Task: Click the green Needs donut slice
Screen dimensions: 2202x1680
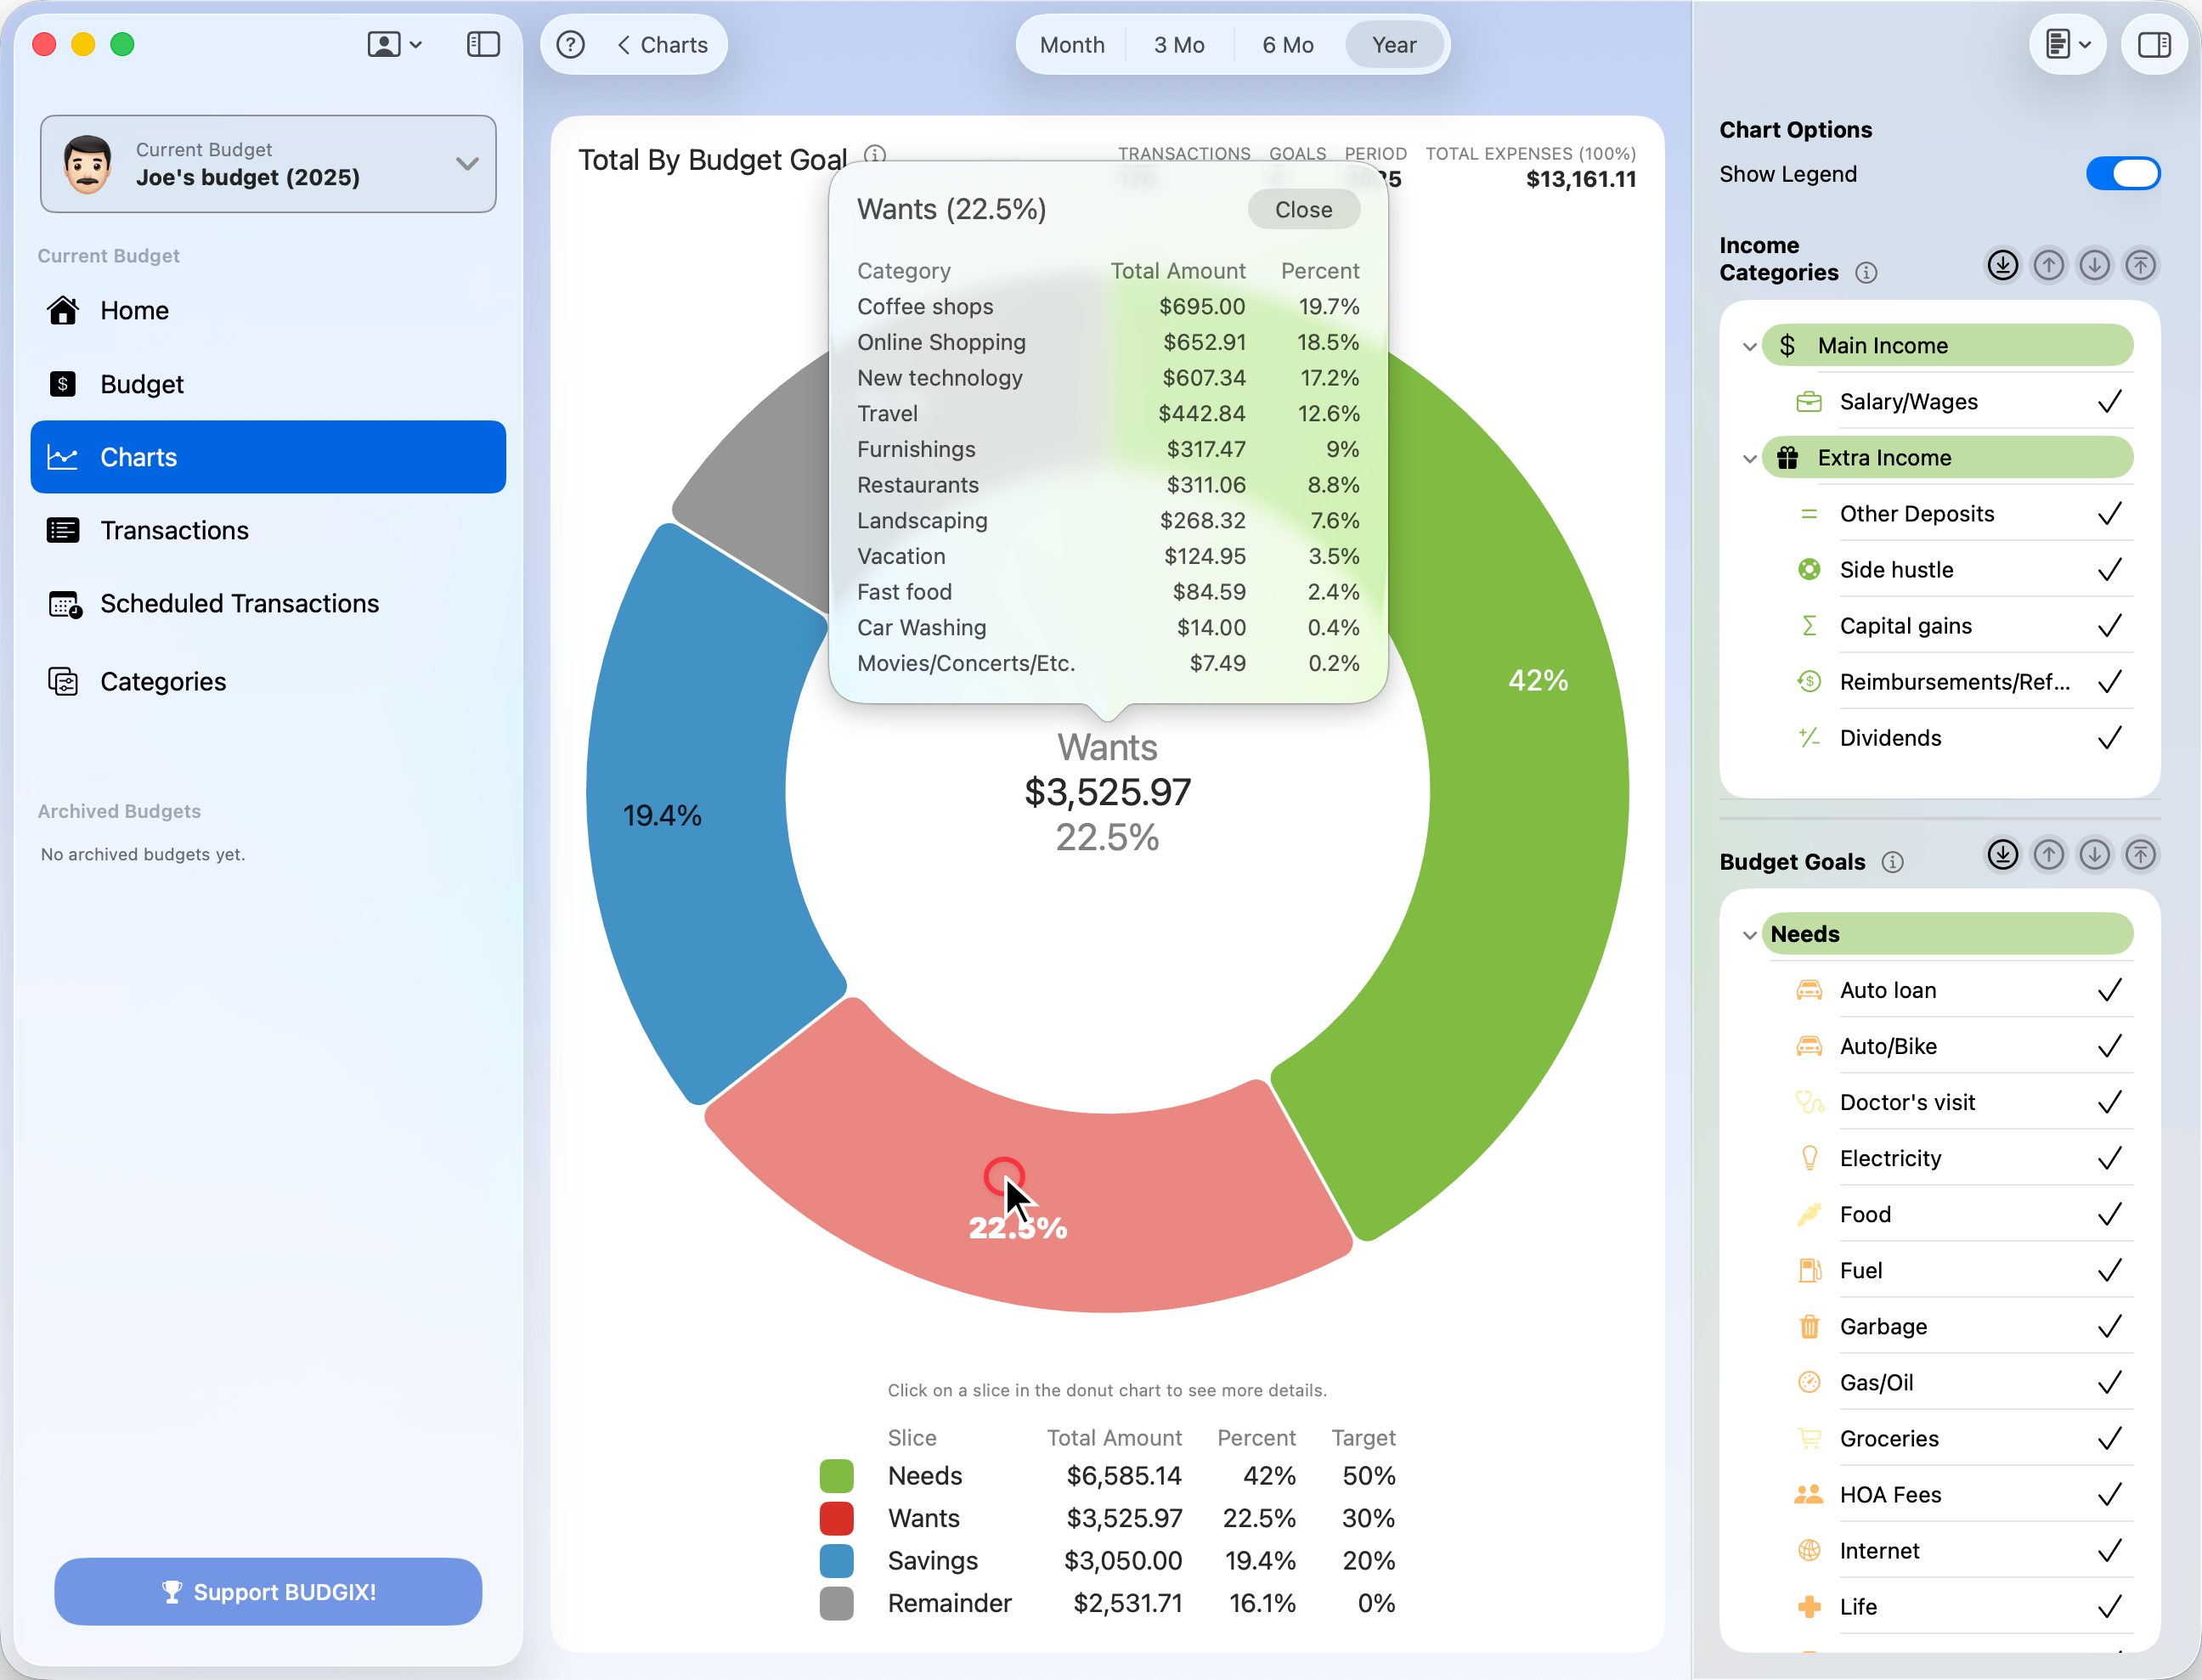Action: pos(1530,800)
